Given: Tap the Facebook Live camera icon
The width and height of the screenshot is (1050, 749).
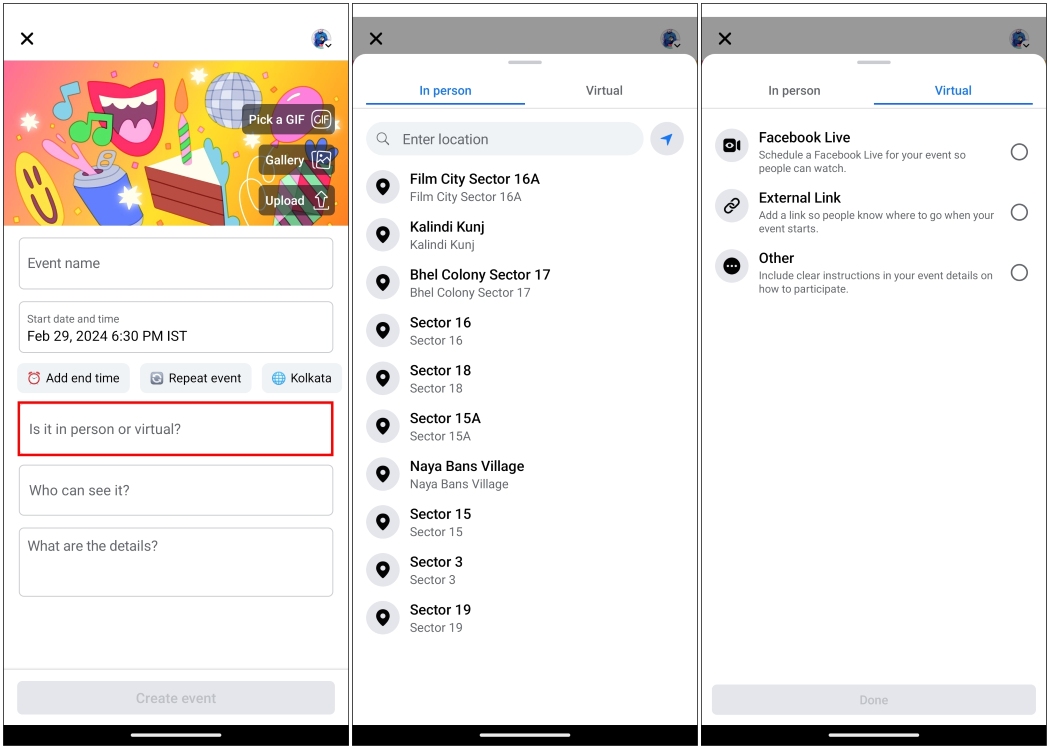Looking at the screenshot, I should [x=732, y=146].
